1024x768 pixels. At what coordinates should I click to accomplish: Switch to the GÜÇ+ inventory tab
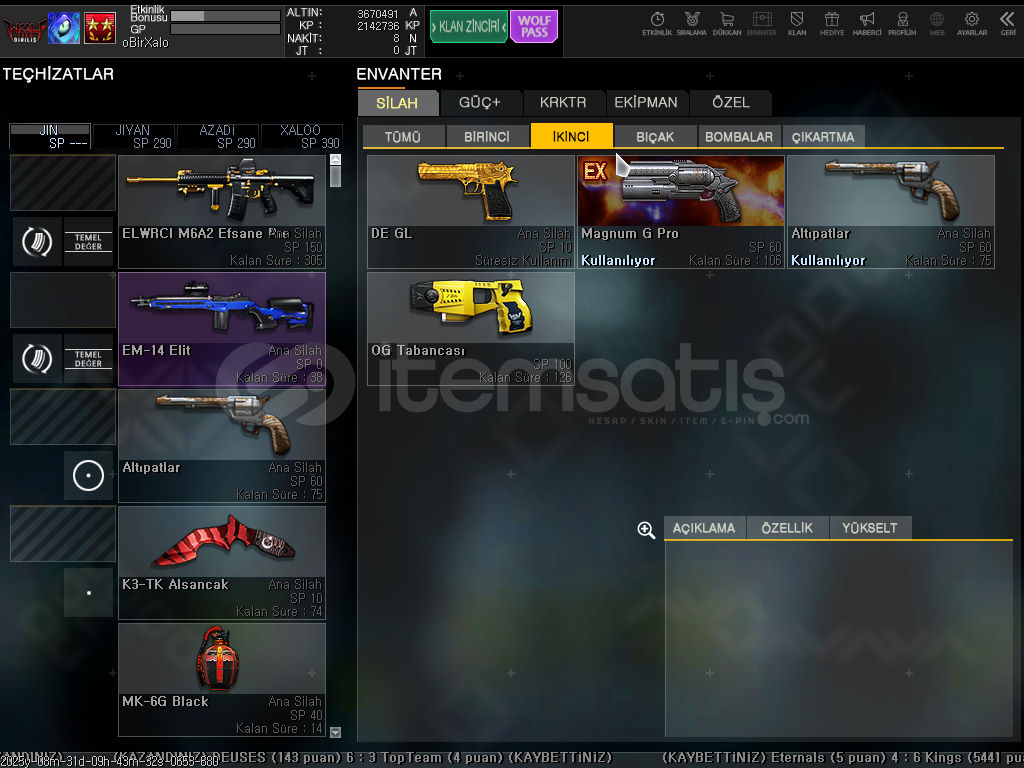(480, 103)
